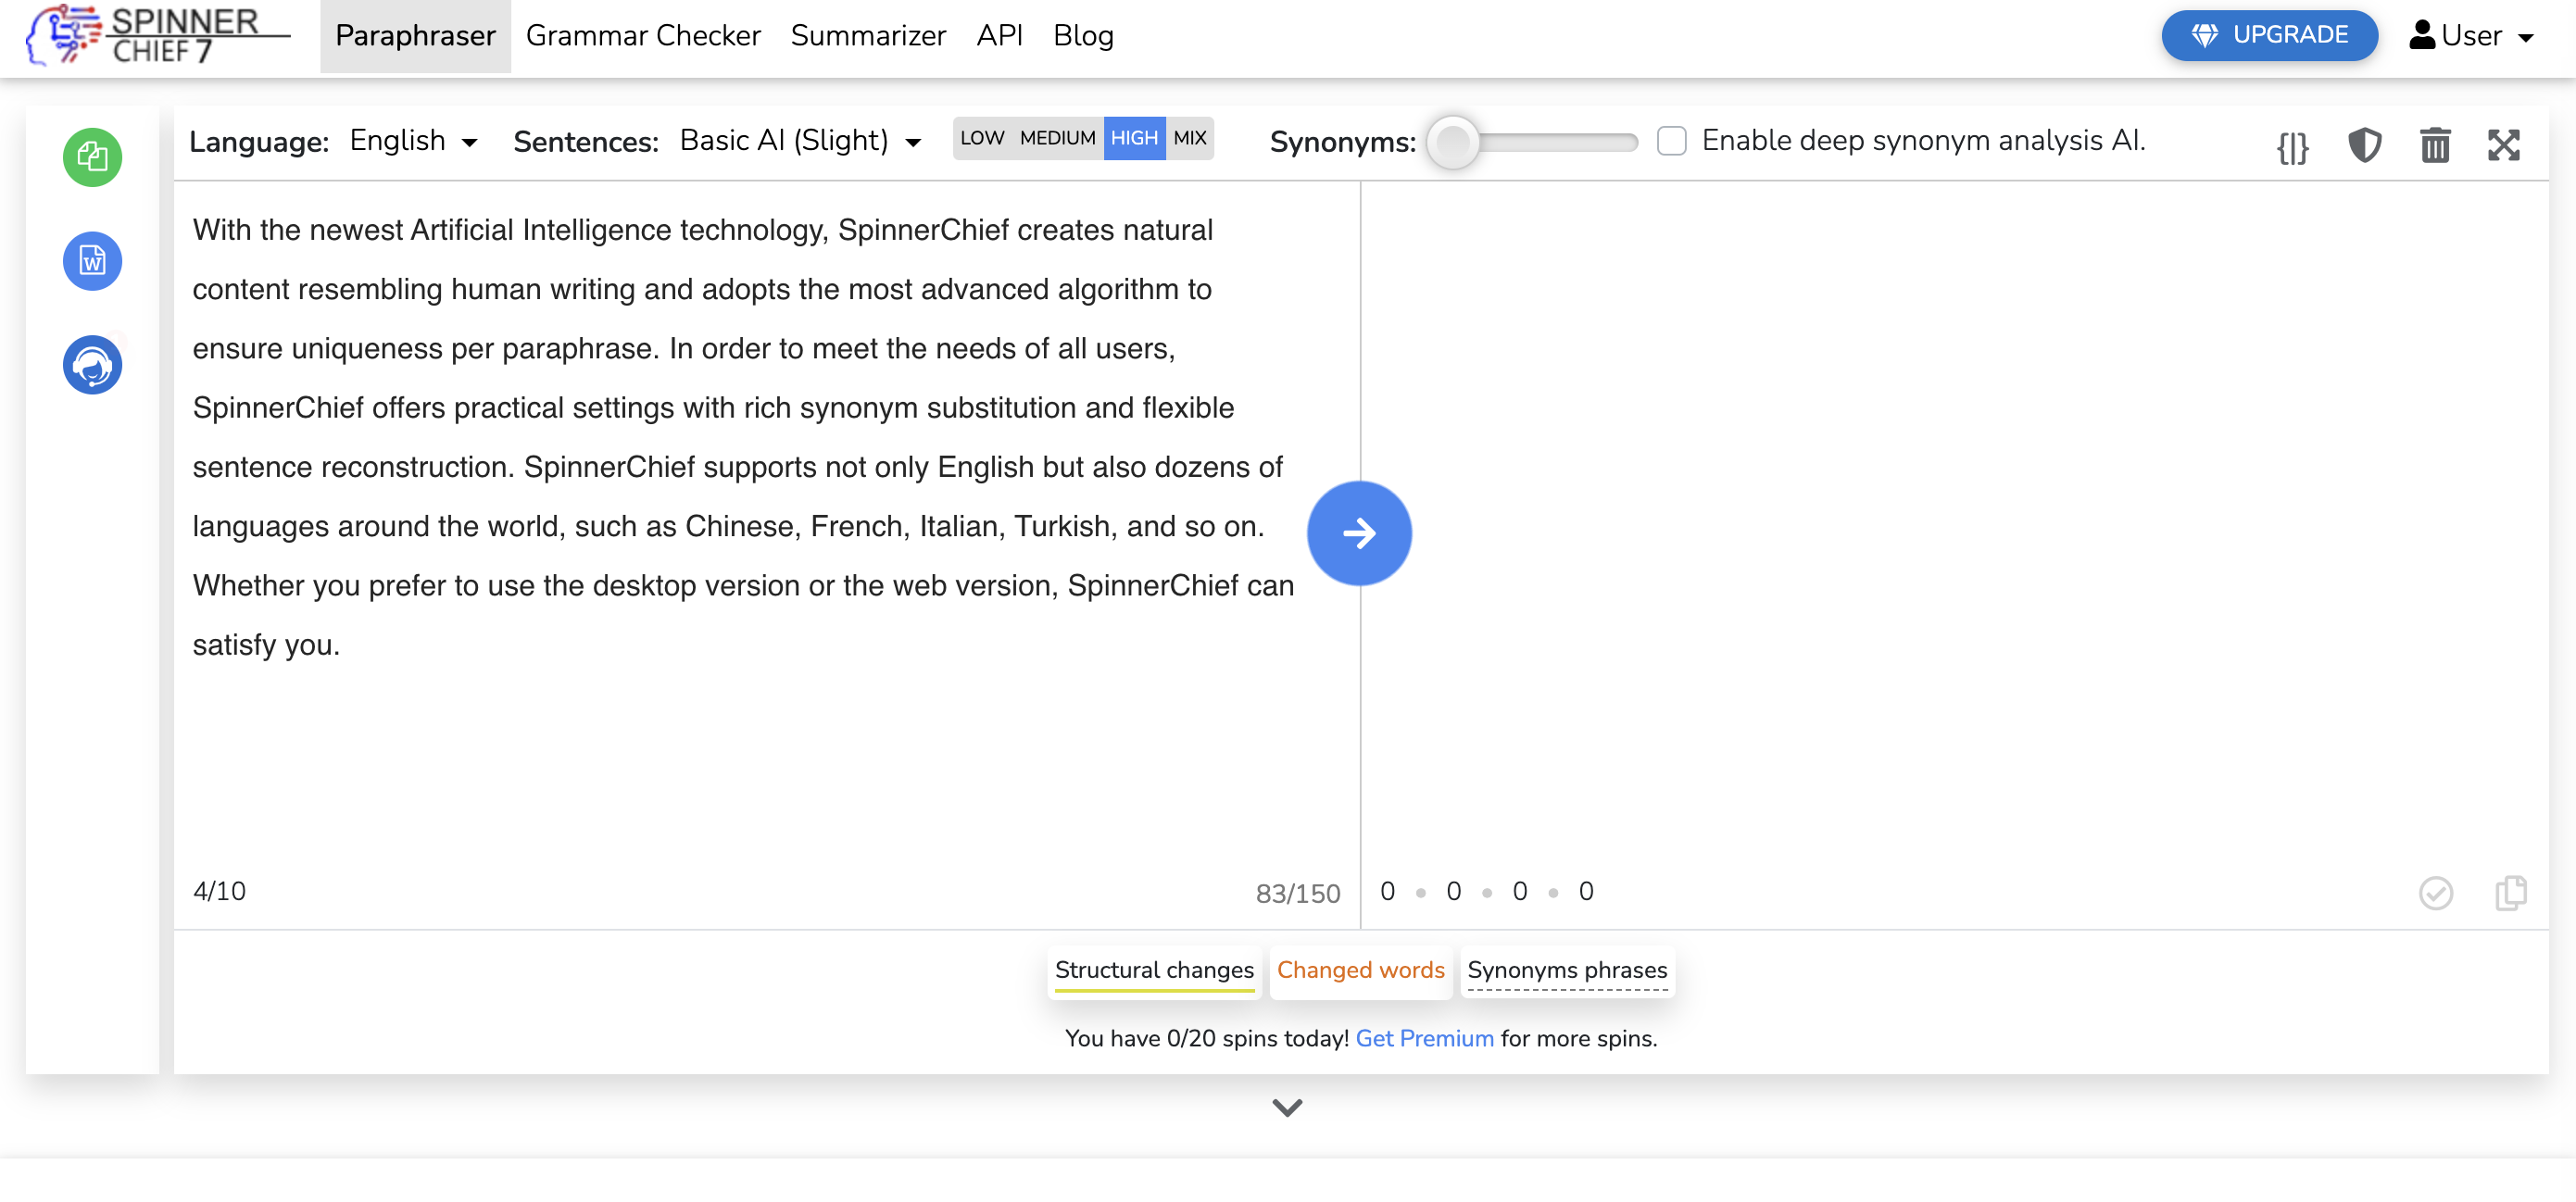
Task: Select the LOW paraphrase level
Action: click(981, 138)
